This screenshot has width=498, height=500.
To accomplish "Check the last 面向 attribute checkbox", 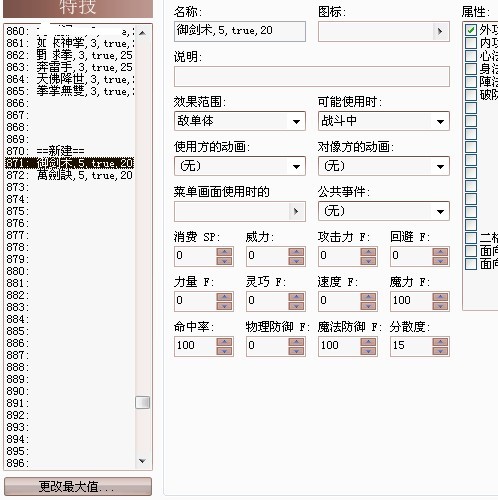I will [x=471, y=264].
